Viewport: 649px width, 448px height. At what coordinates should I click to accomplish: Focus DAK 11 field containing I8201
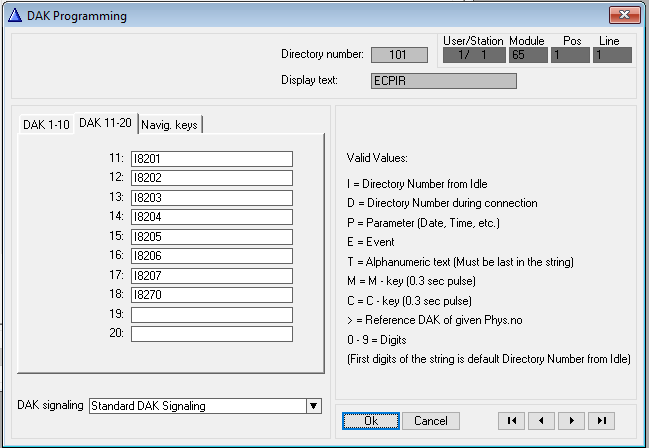(x=212, y=159)
